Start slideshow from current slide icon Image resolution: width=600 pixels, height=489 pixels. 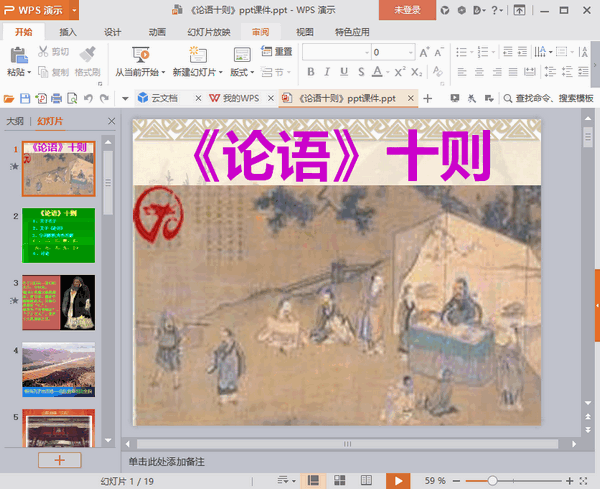point(140,55)
